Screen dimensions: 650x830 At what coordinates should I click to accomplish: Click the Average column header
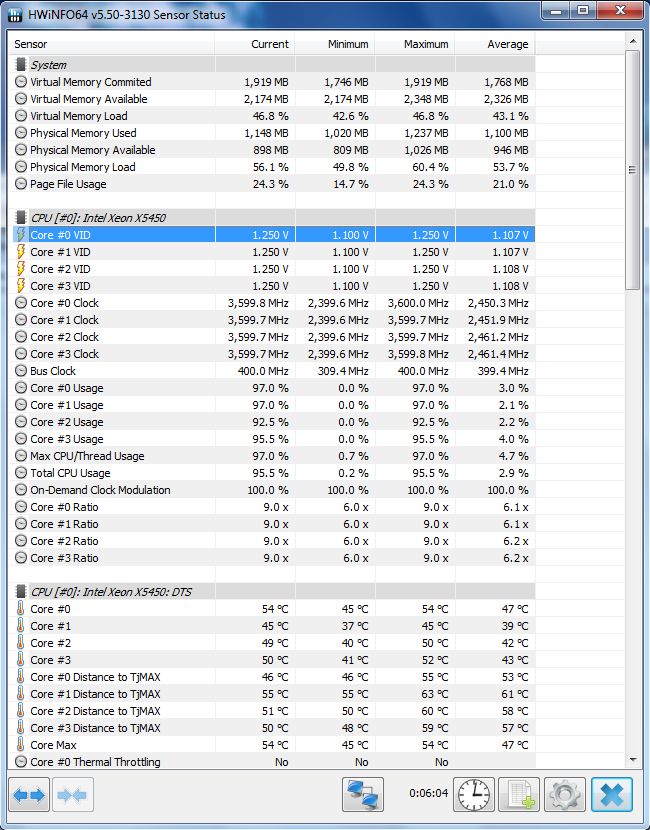pyautogui.click(x=495, y=44)
